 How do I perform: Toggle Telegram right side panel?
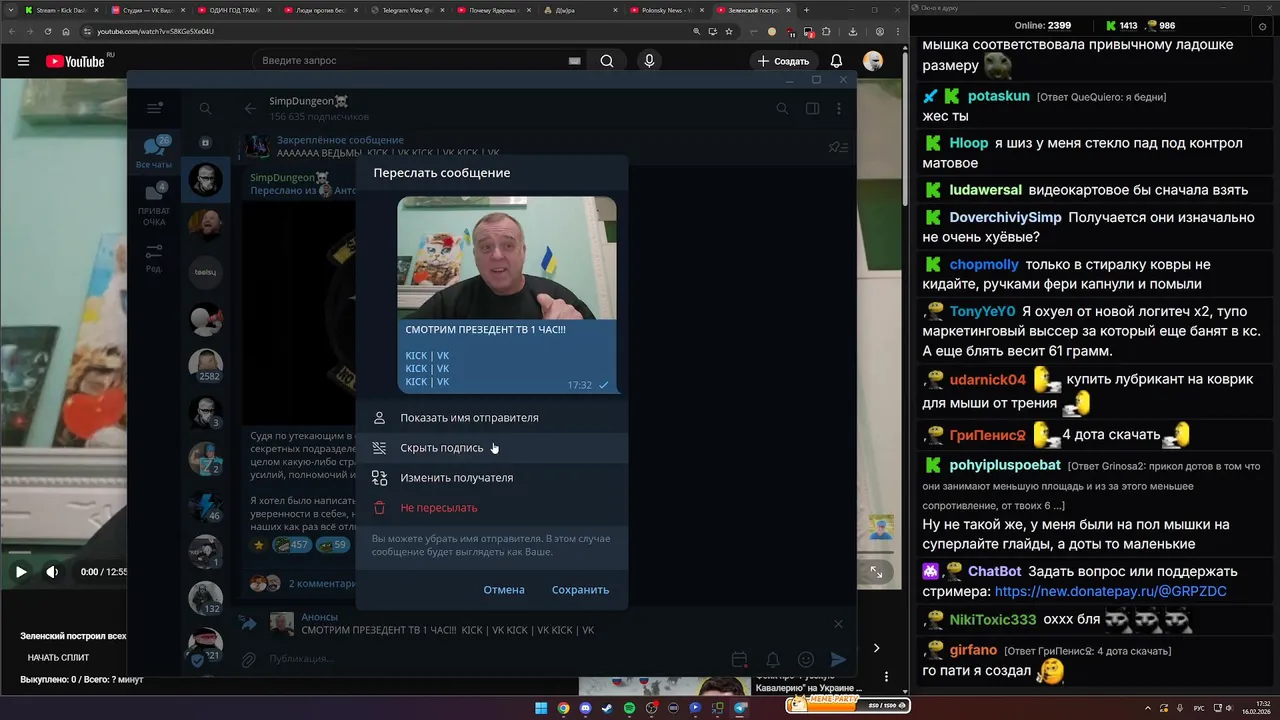pyautogui.click(x=812, y=108)
